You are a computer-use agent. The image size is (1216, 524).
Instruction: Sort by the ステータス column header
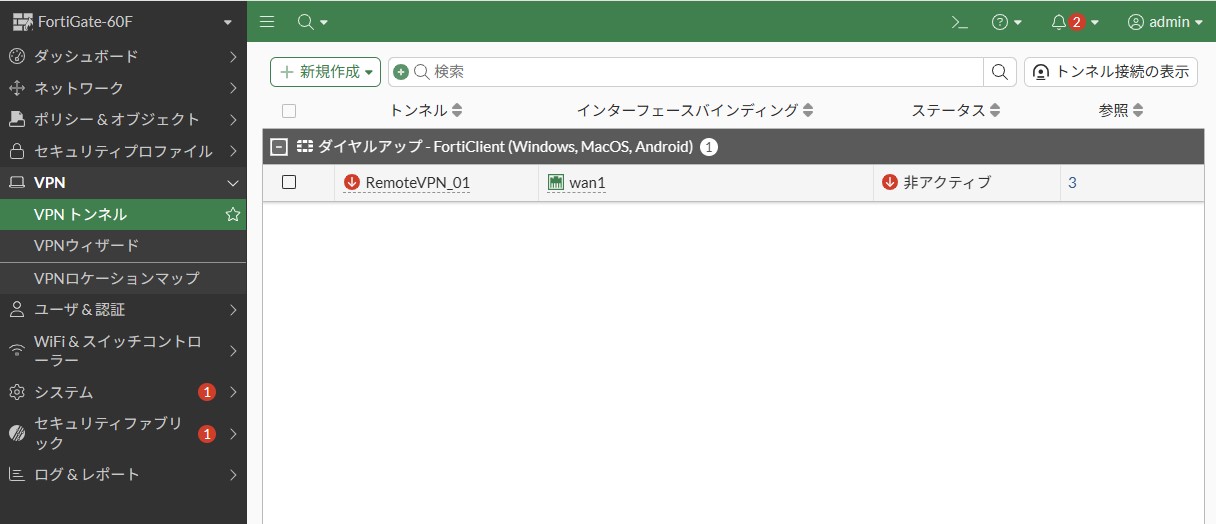coord(948,110)
